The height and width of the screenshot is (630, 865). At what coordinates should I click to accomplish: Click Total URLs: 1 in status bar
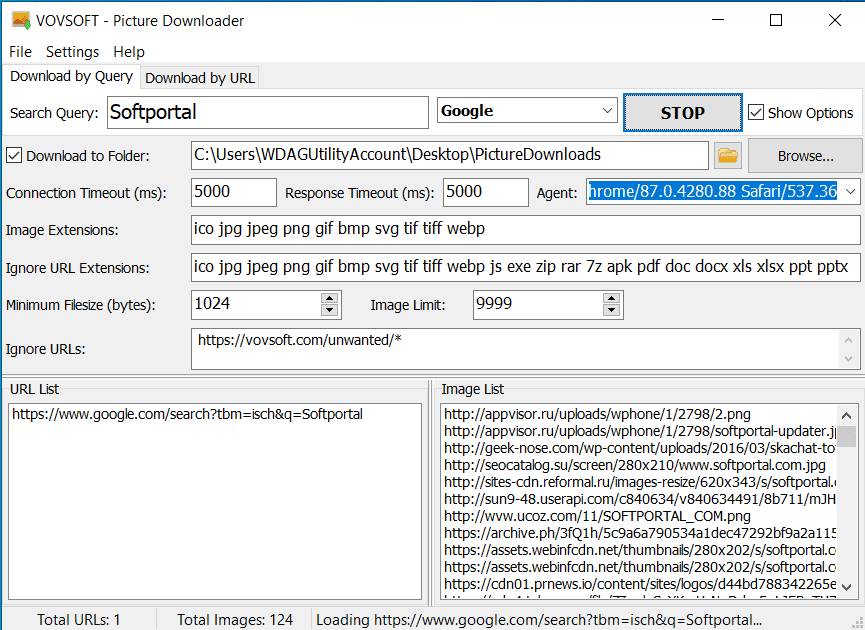pos(78,620)
